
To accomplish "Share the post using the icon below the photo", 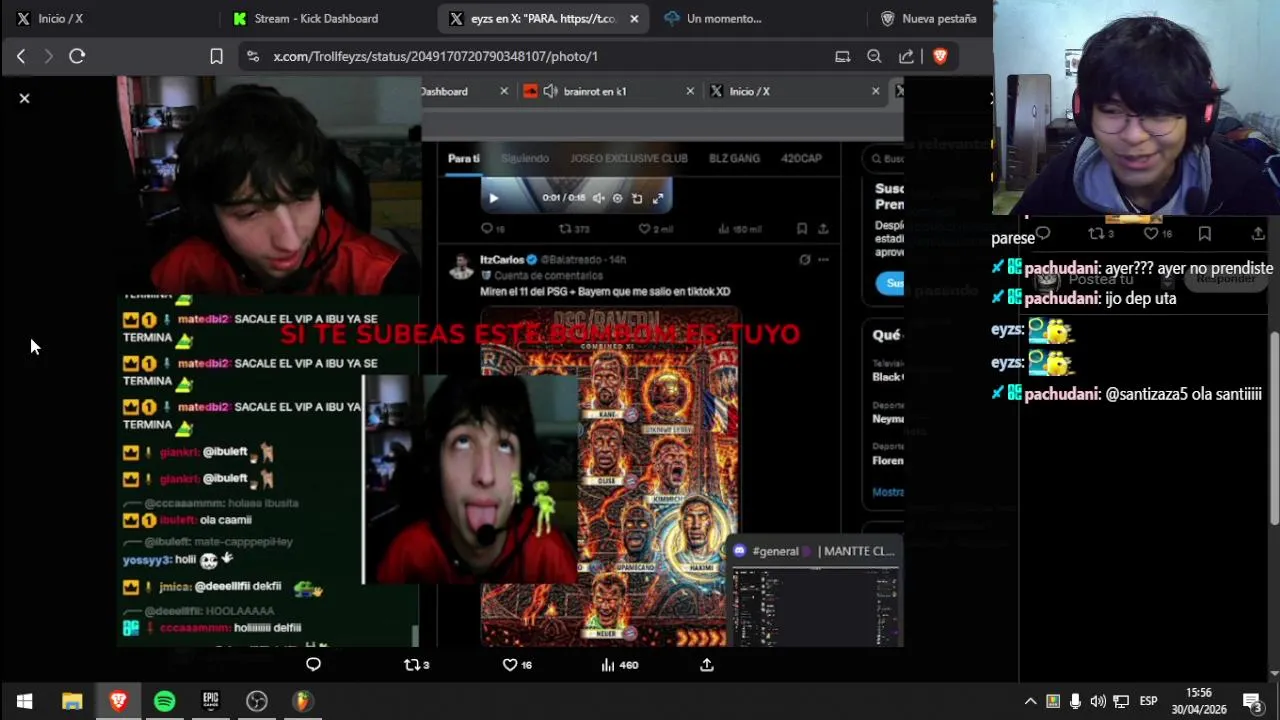I will point(707,665).
